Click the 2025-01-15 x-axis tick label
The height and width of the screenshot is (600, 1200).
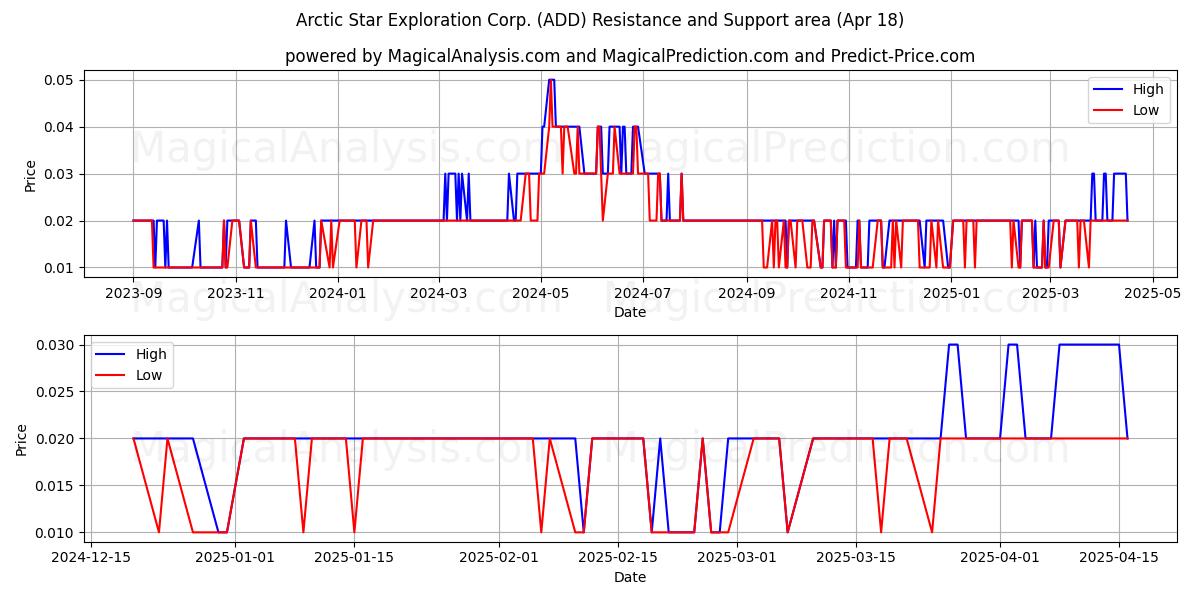tap(354, 558)
